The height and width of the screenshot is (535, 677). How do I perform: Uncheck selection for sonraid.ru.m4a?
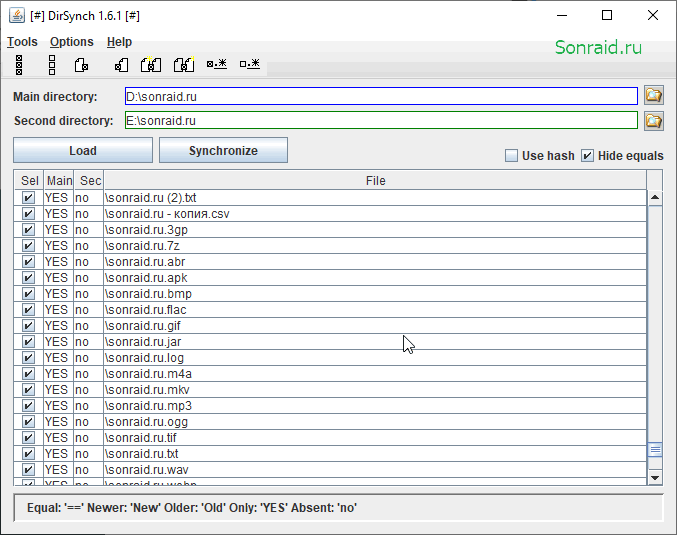coord(28,374)
